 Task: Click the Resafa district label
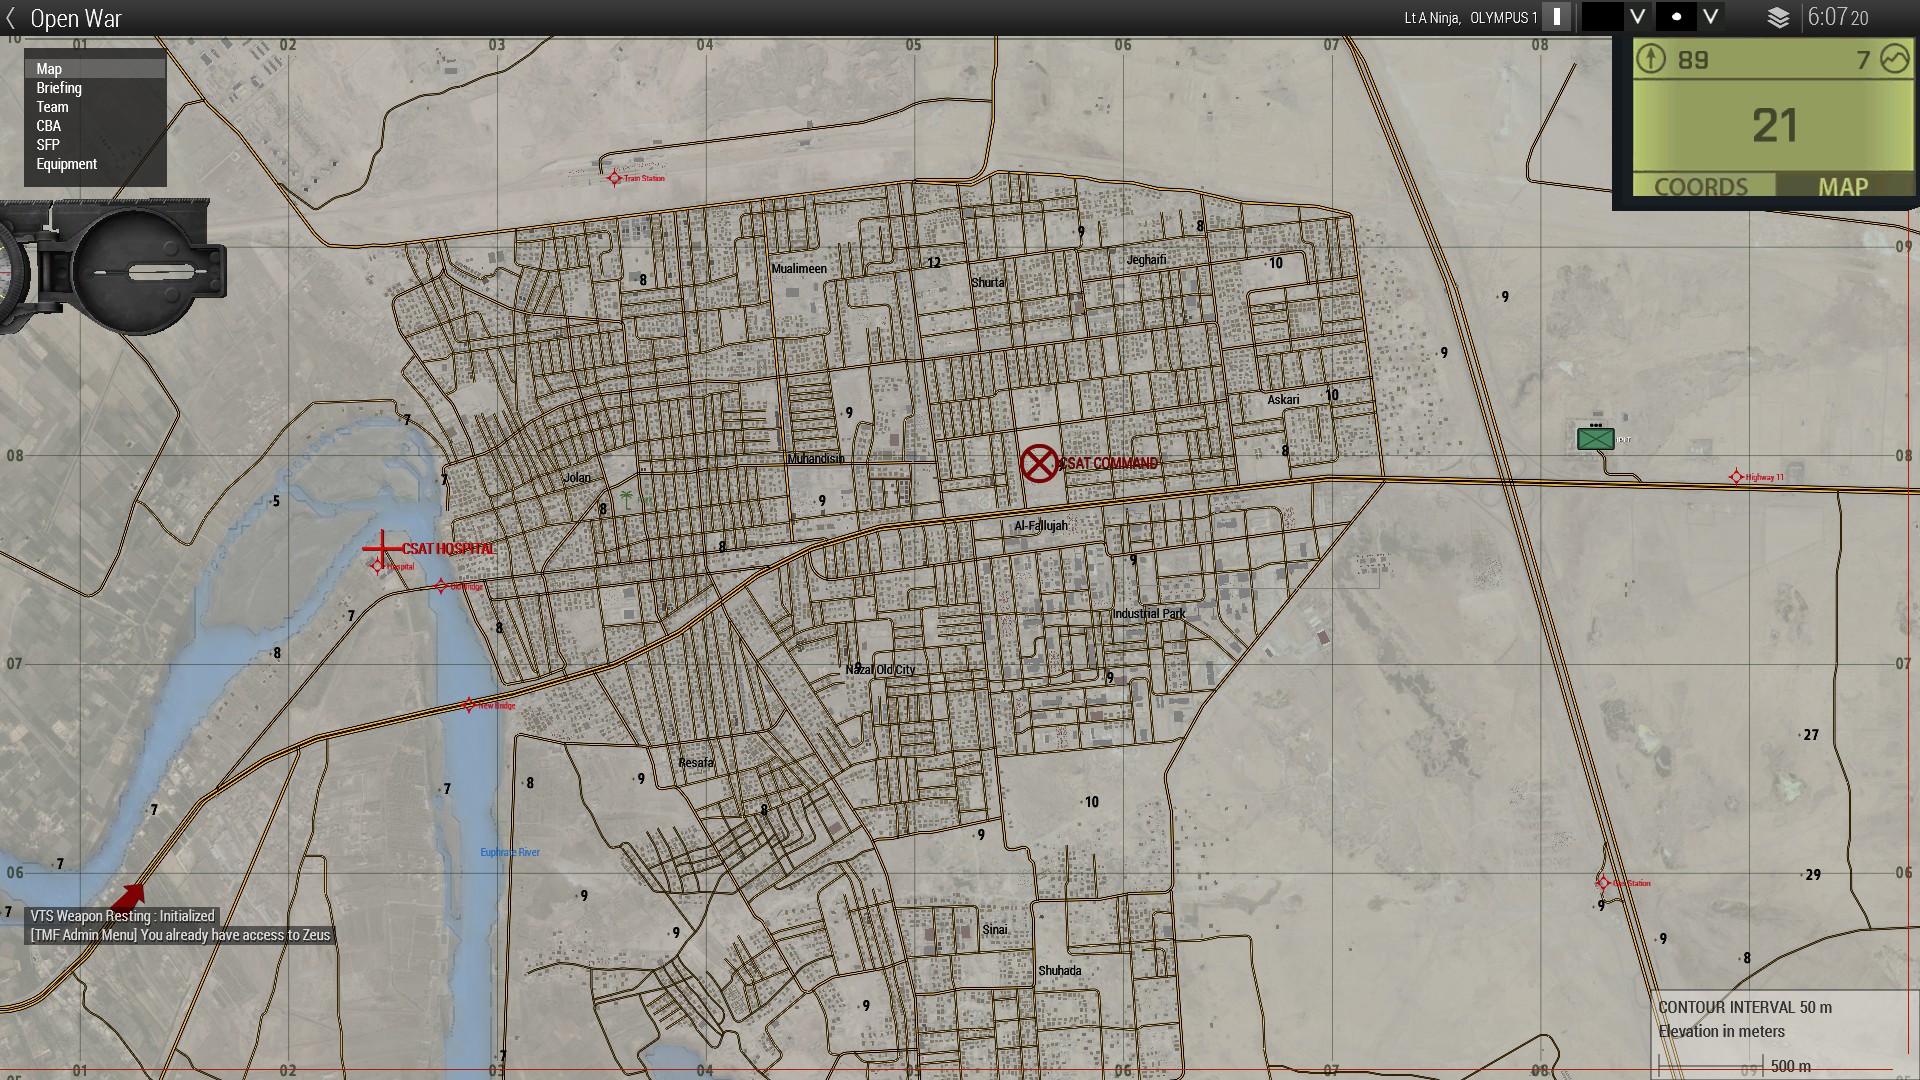click(x=696, y=763)
